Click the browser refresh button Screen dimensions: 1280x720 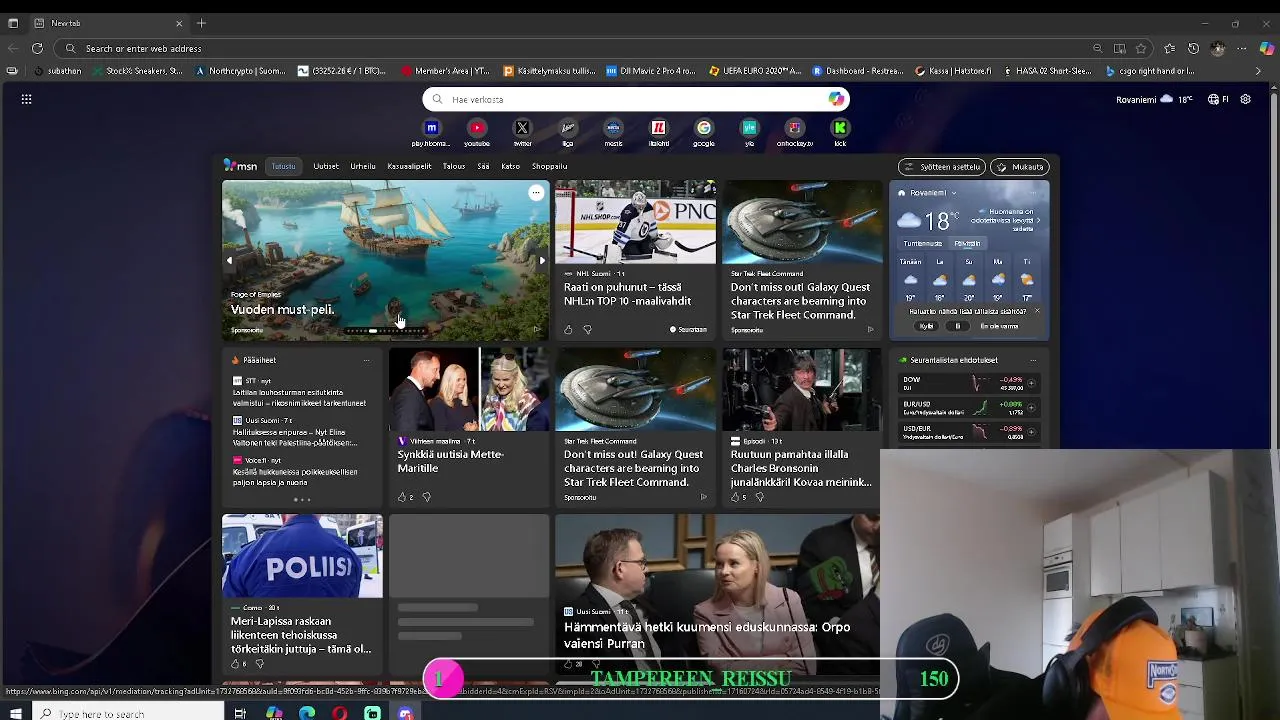point(37,48)
